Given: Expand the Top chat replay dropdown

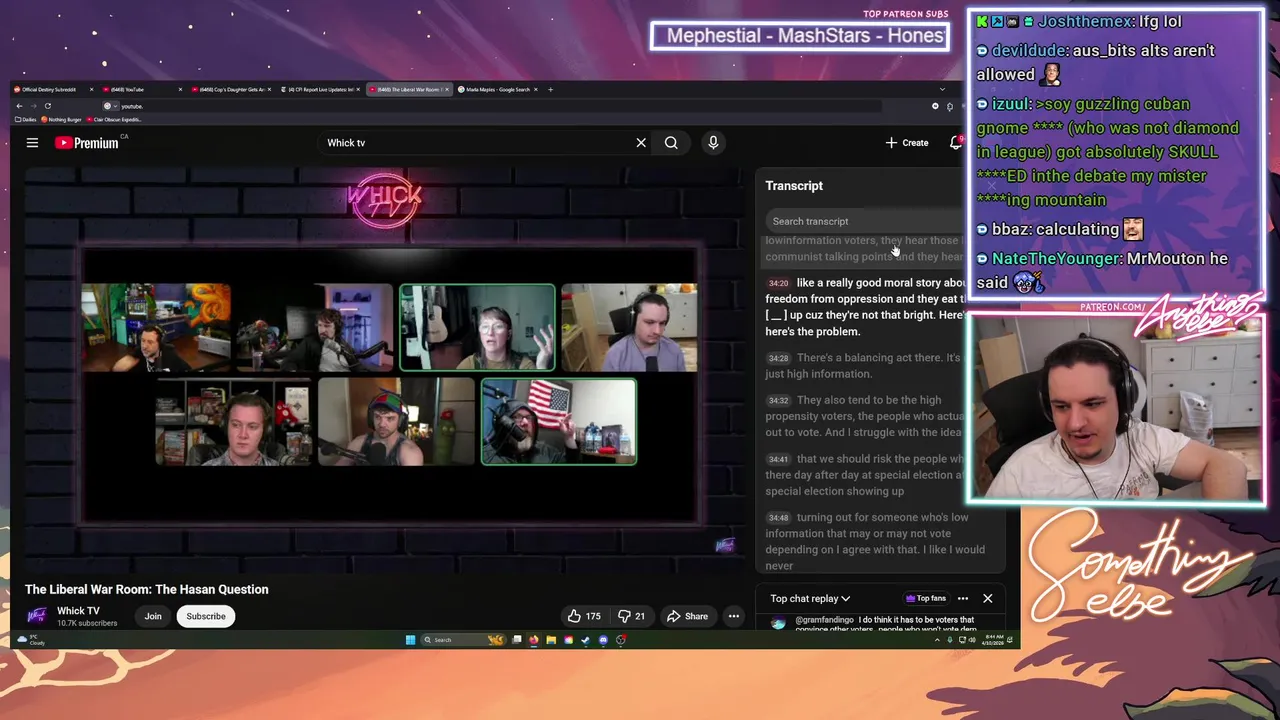Looking at the screenshot, I should click(x=810, y=599).
